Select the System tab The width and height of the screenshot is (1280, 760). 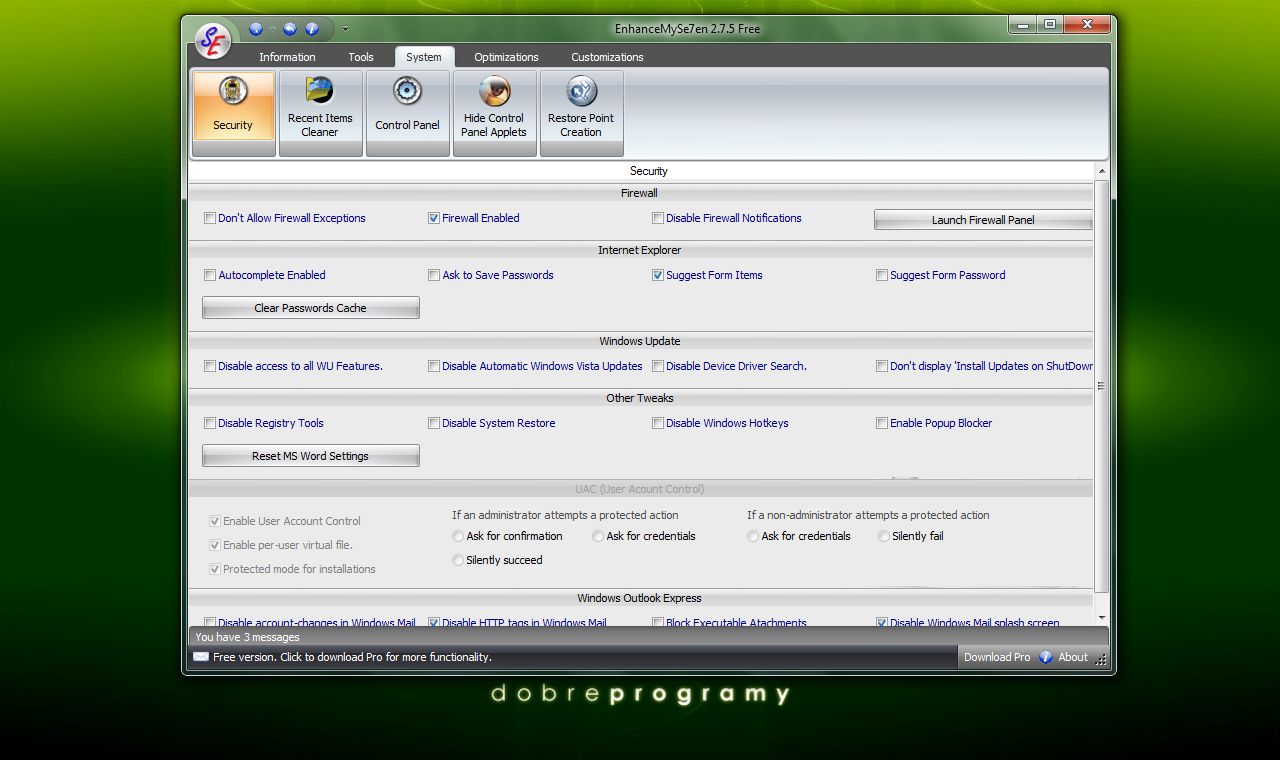(x=424, y=57)
